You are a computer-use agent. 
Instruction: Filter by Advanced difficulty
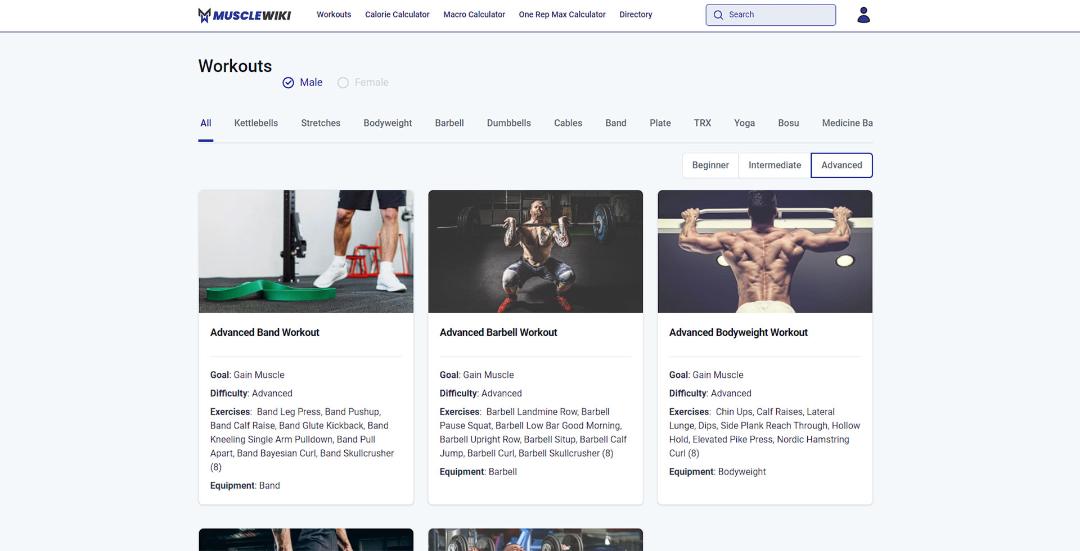coord(842,165)
